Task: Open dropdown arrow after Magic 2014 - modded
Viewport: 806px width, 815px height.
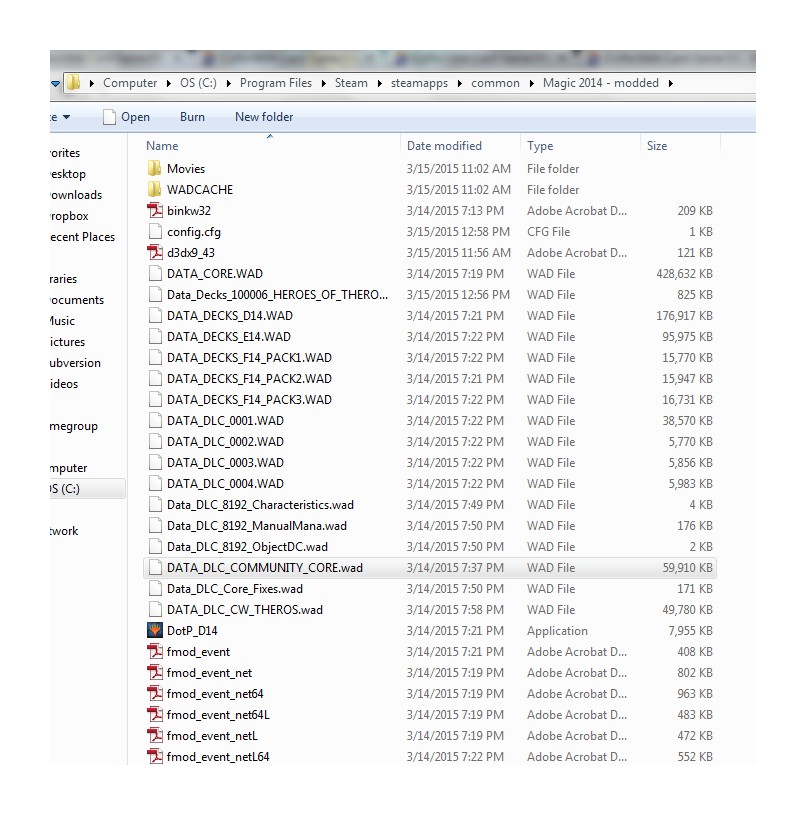Action: tap(670, 83)
